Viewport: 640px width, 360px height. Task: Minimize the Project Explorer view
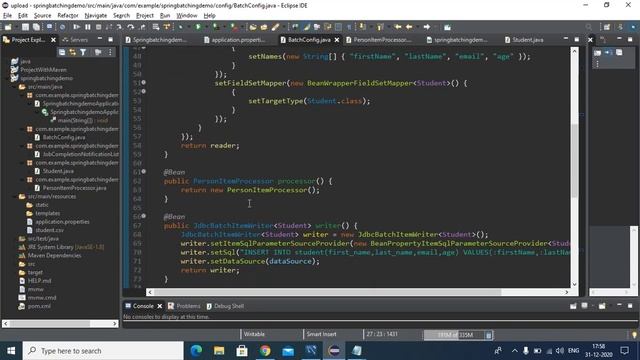coord(100,39)
